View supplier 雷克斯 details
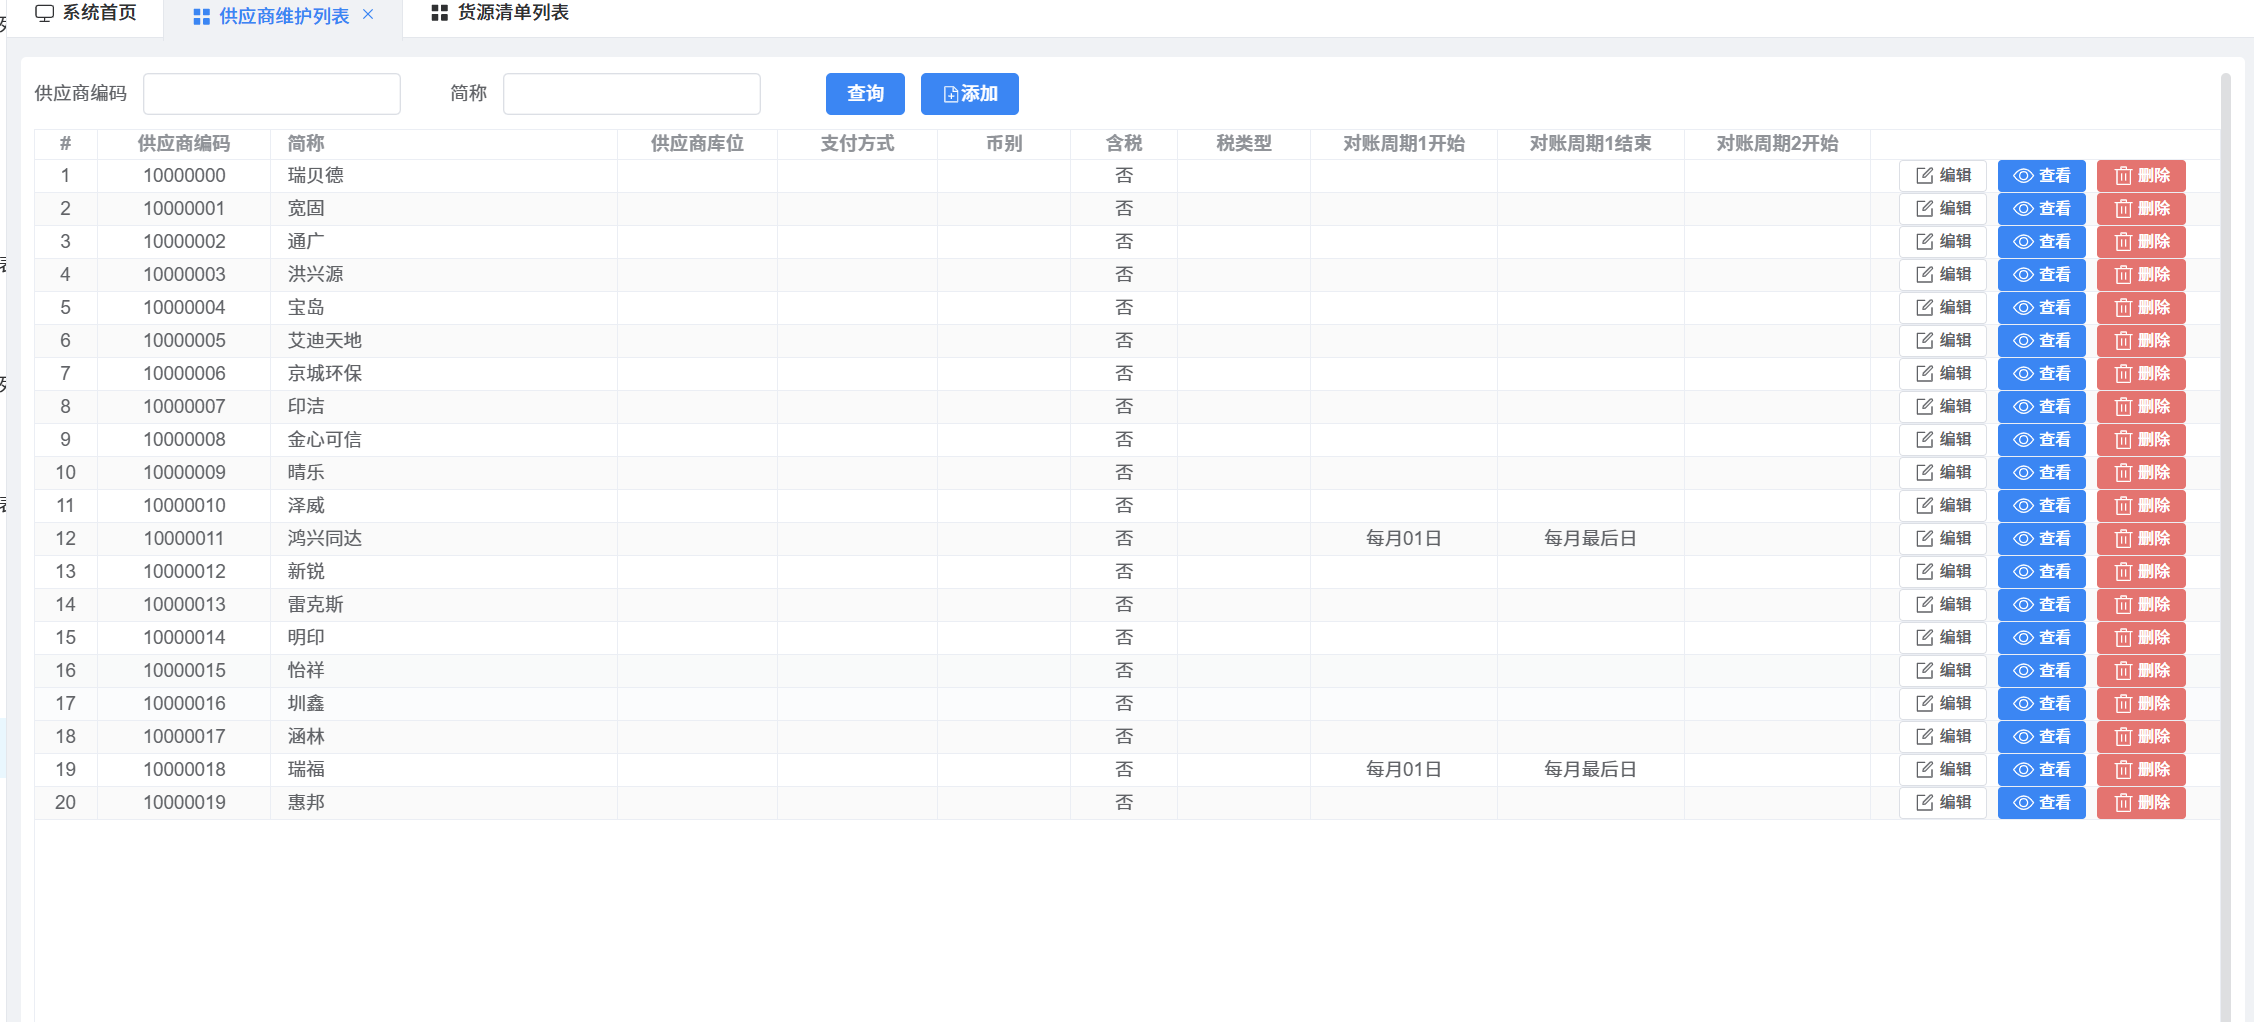Image resolution: width=2254 pixels, height=1022 pixels. click(x=2041, y=605)
